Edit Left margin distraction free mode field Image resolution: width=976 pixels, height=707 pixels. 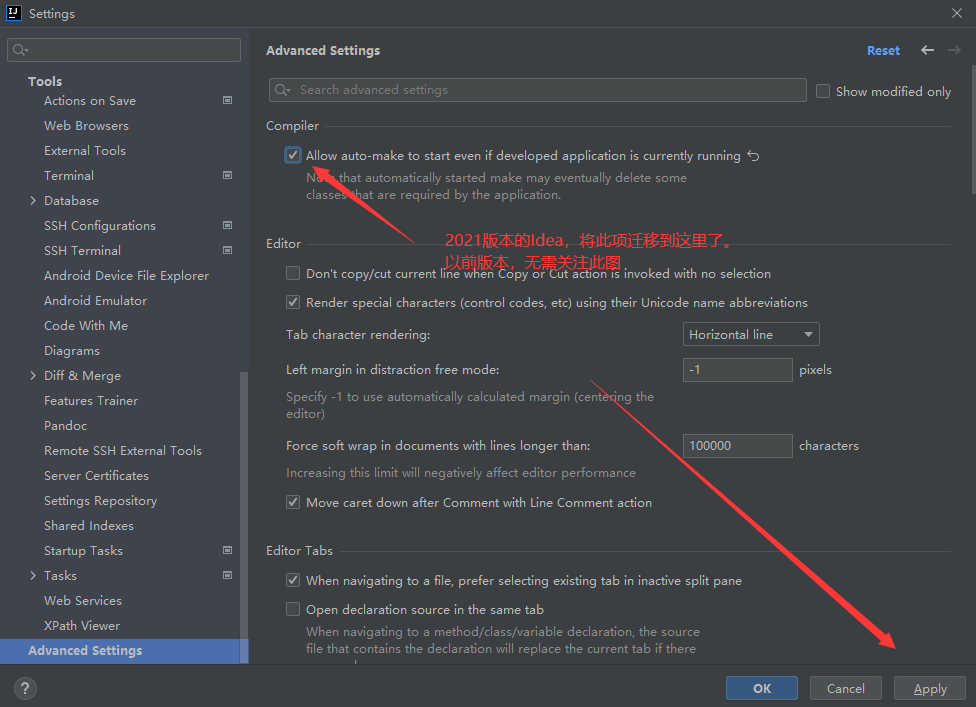(x=738, y=370)
